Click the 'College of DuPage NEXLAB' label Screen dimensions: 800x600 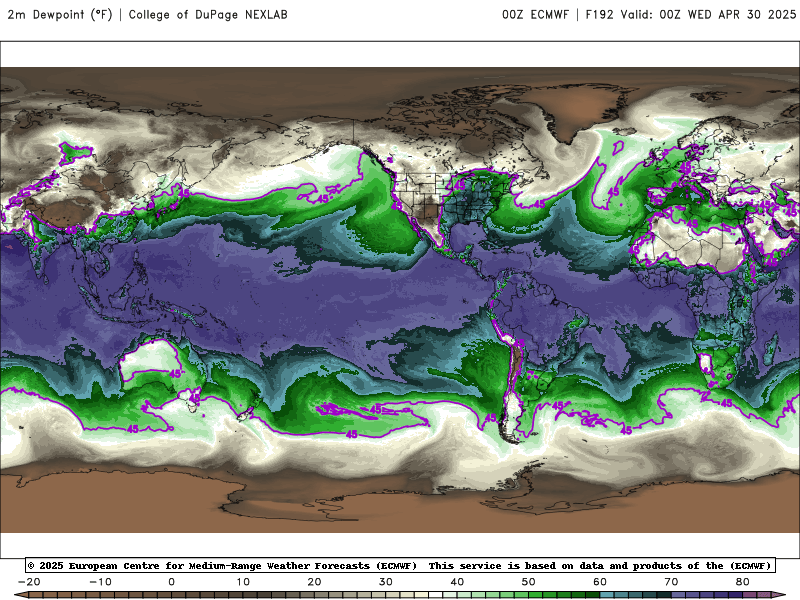tap(208, 15)
